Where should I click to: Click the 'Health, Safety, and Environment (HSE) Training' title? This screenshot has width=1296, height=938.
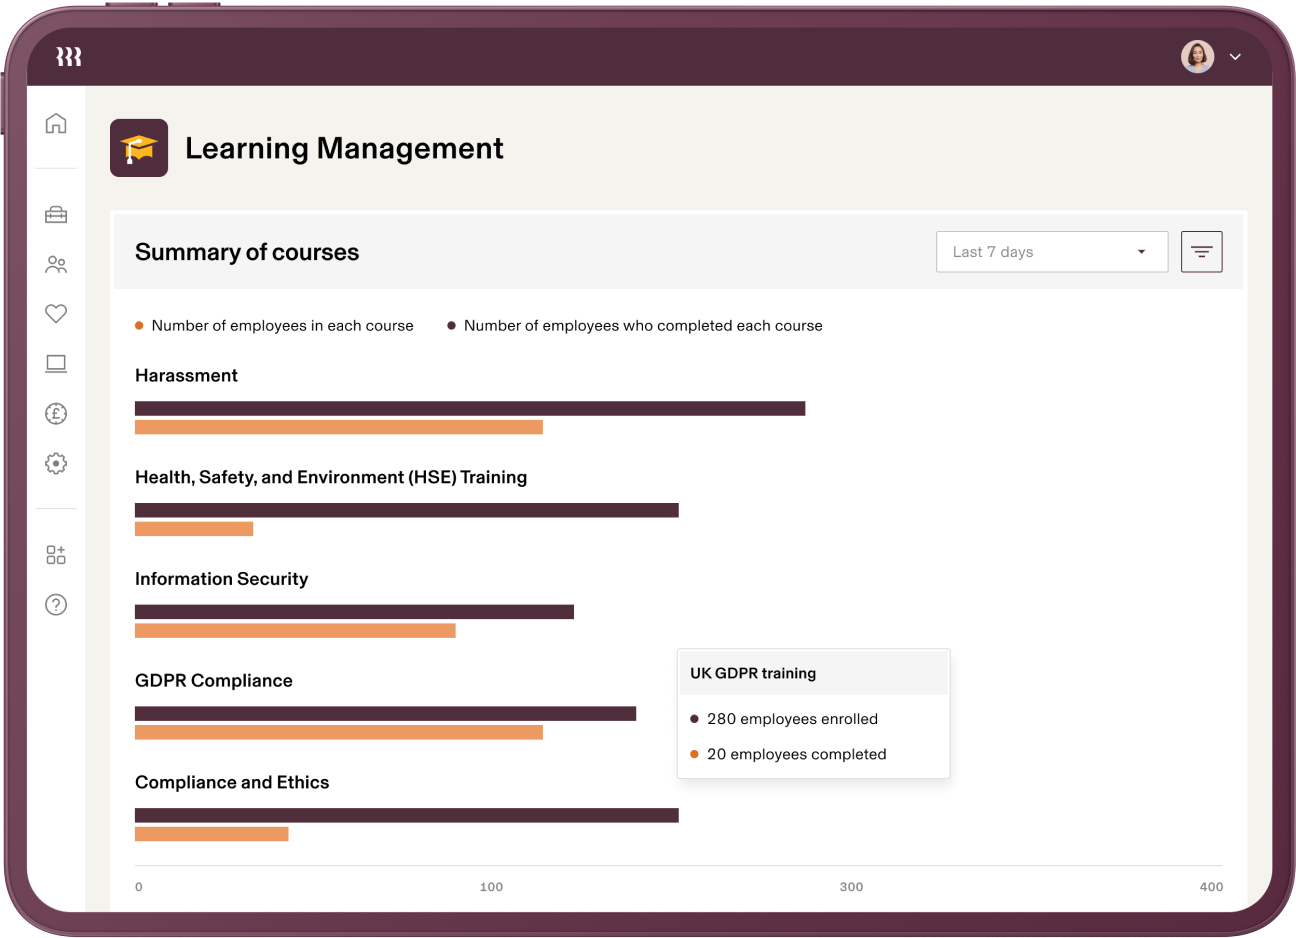point(331,478)
